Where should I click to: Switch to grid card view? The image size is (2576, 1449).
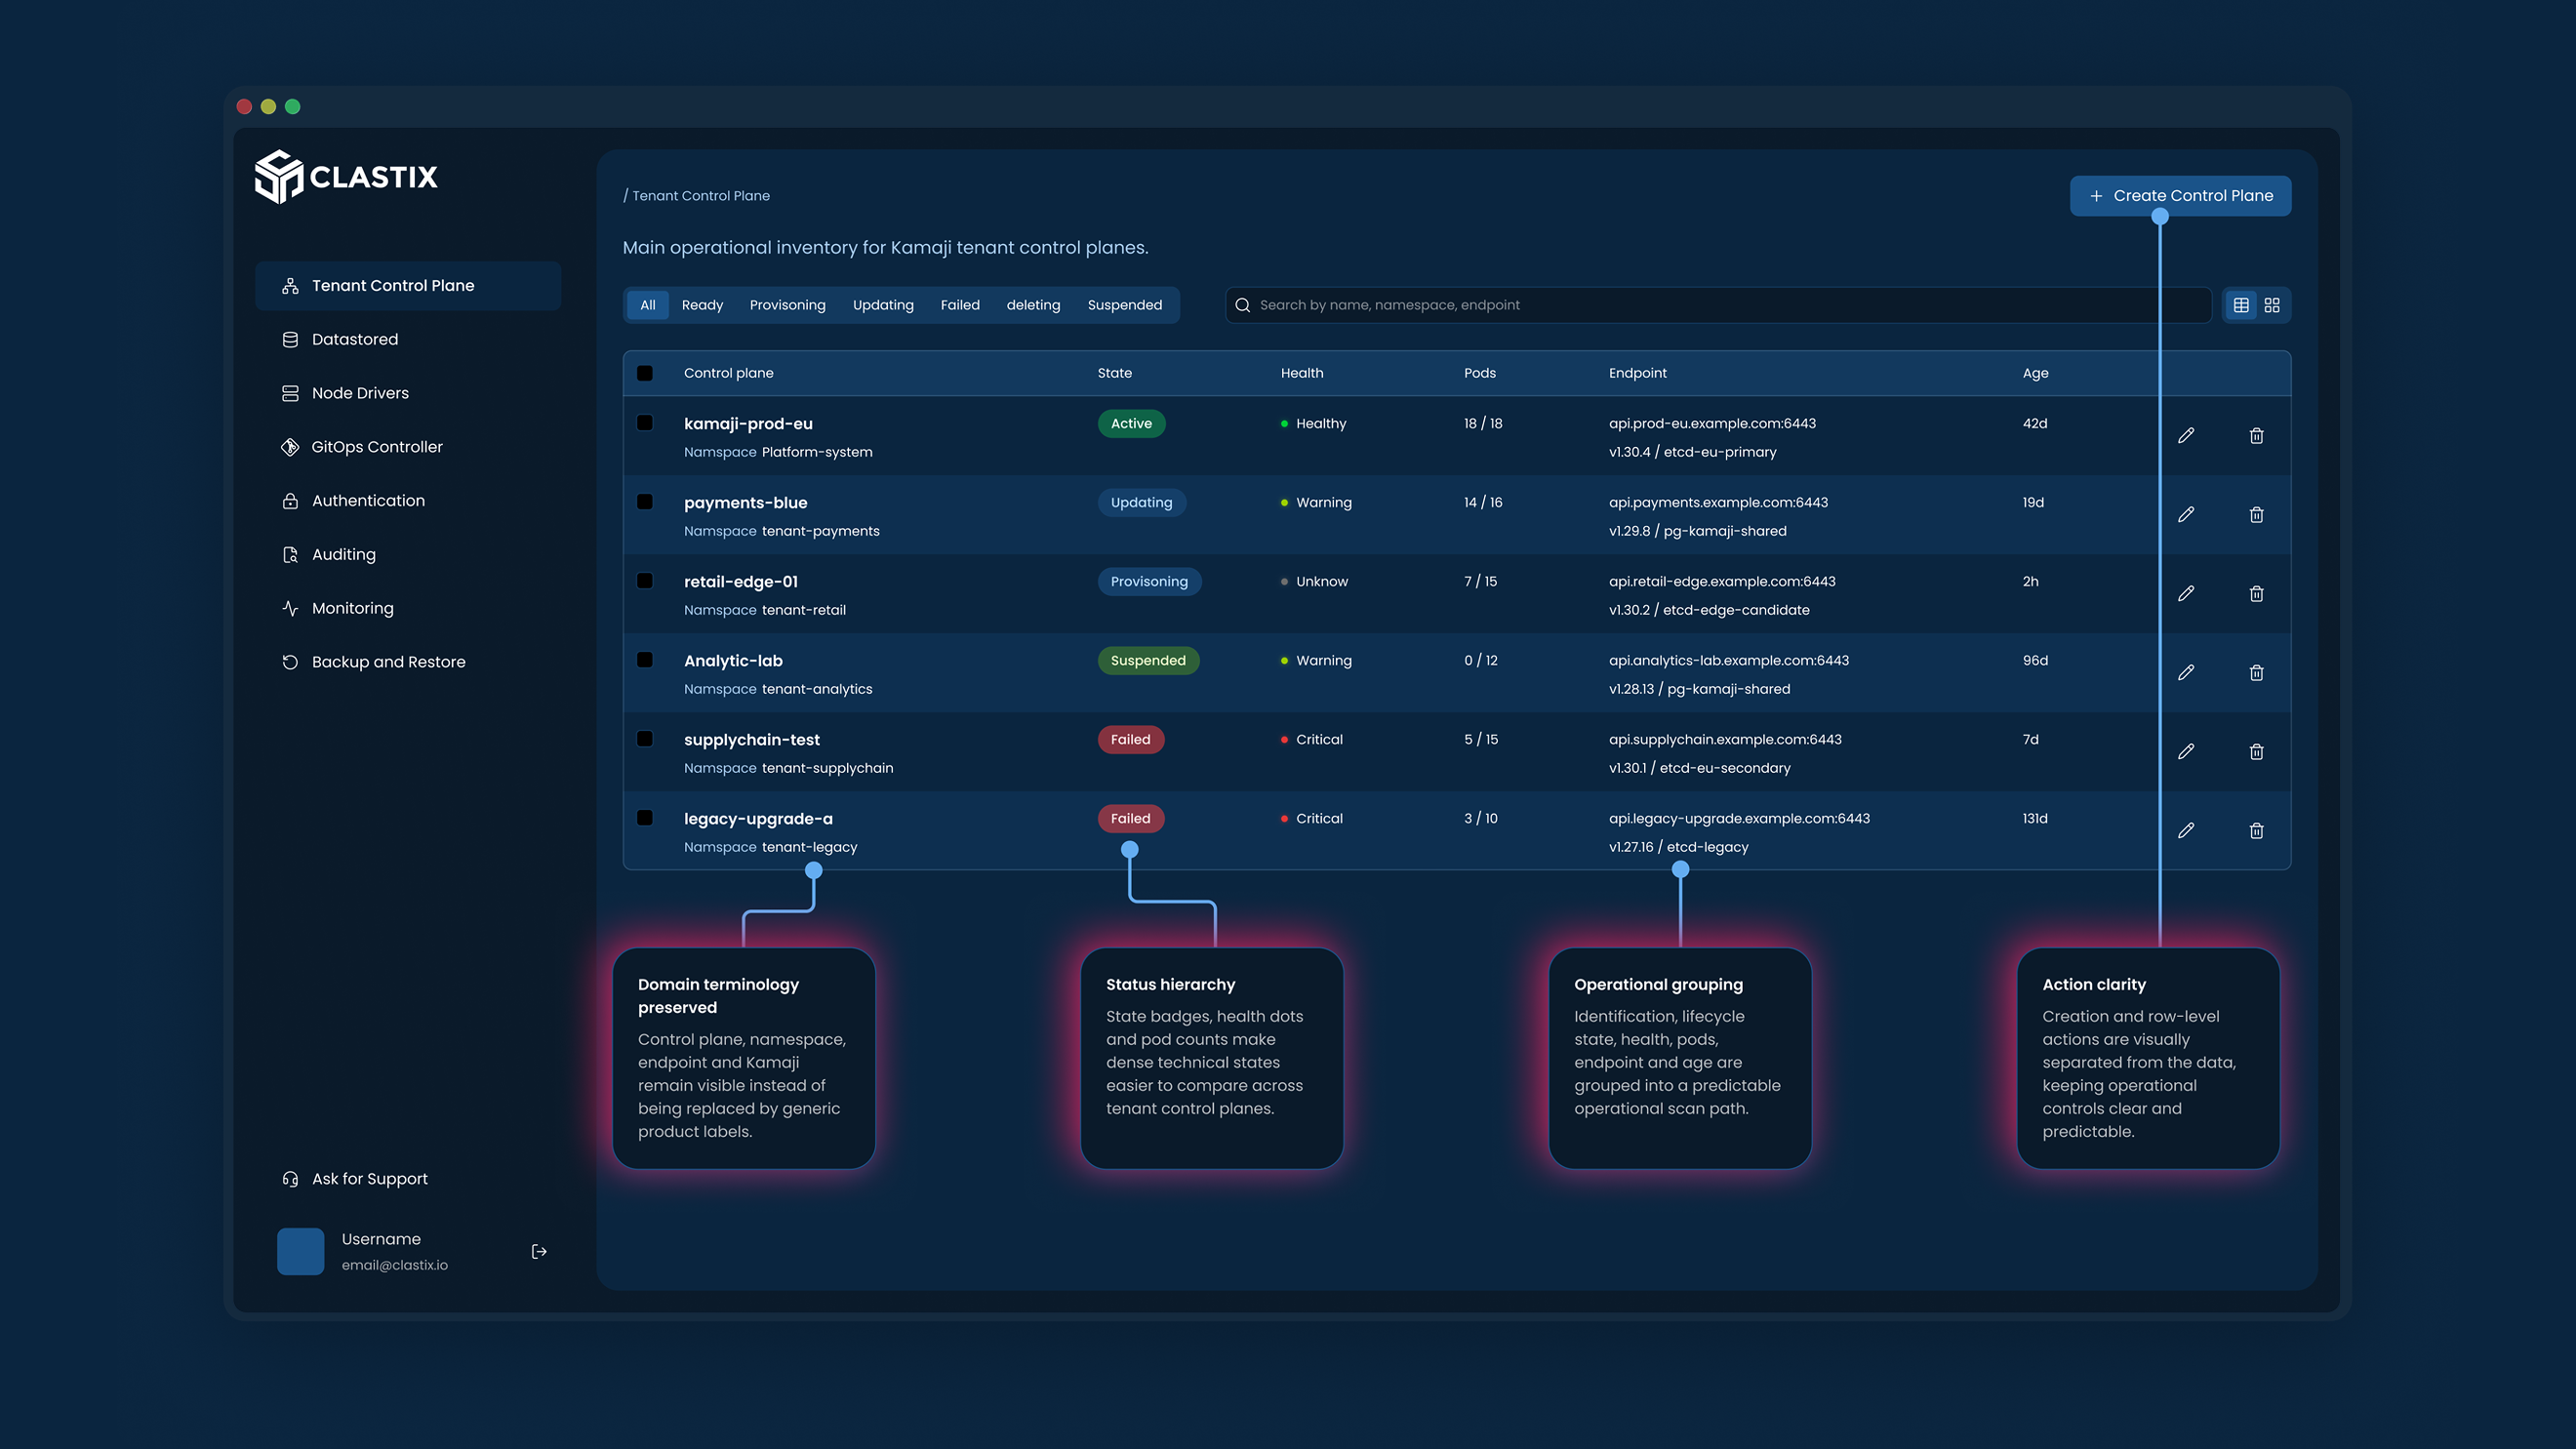[2272, 305]
